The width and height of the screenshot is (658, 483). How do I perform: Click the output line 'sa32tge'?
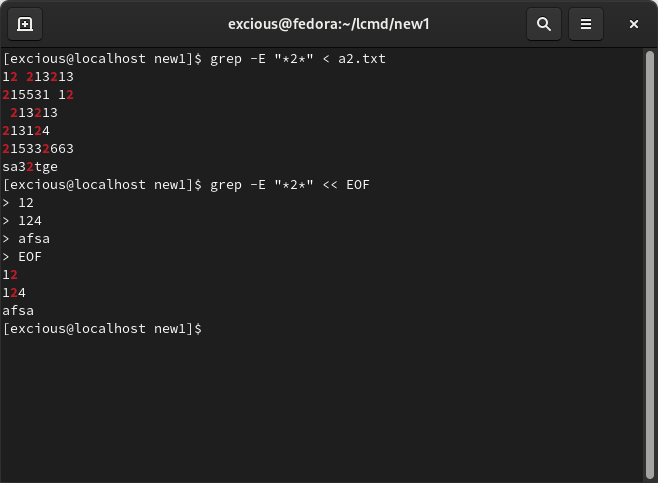[x=30, y=167]
